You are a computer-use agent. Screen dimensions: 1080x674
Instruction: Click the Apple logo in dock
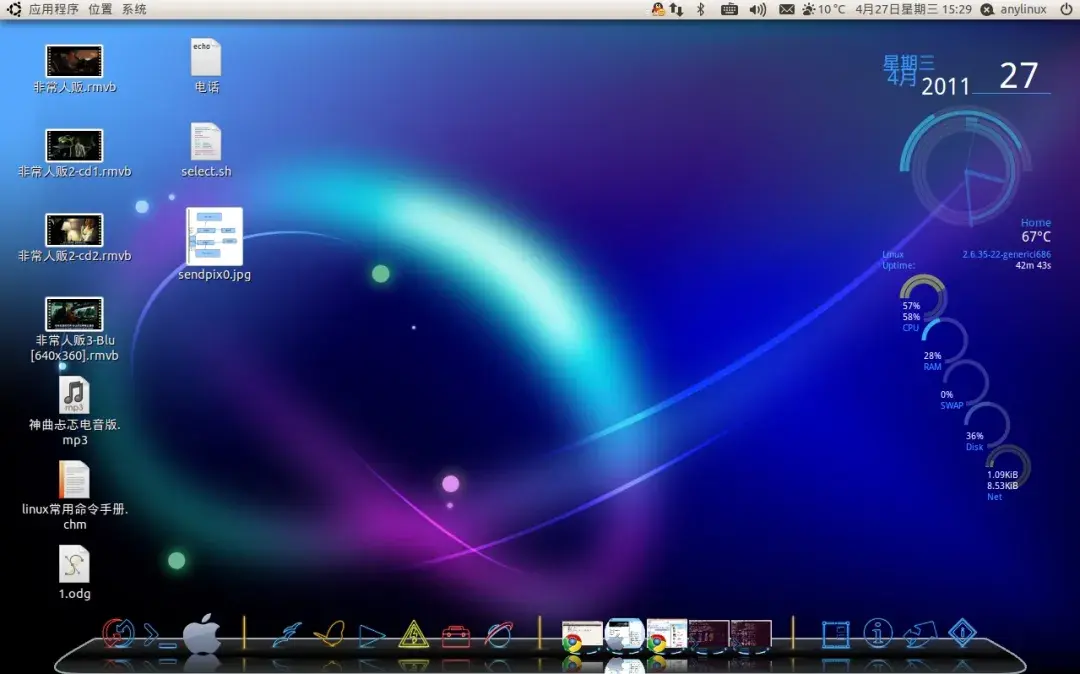click(201, 633)
